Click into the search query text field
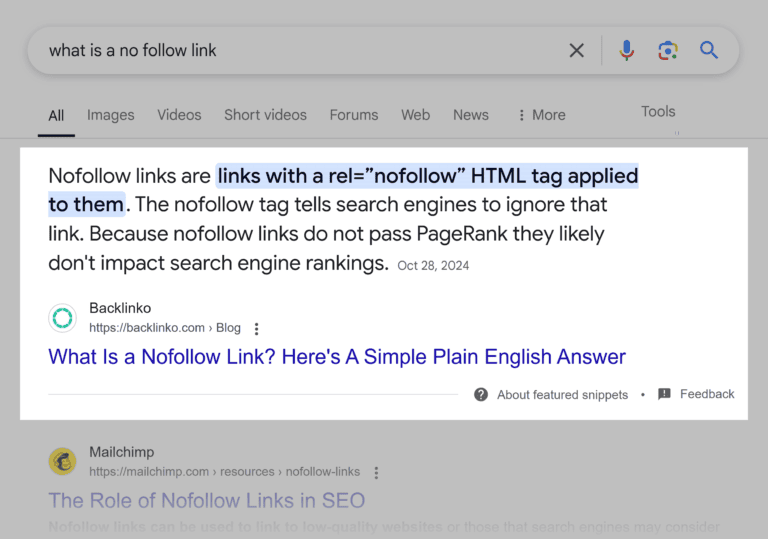The width and height of the screenshot is (768, 539). point(304,50)
